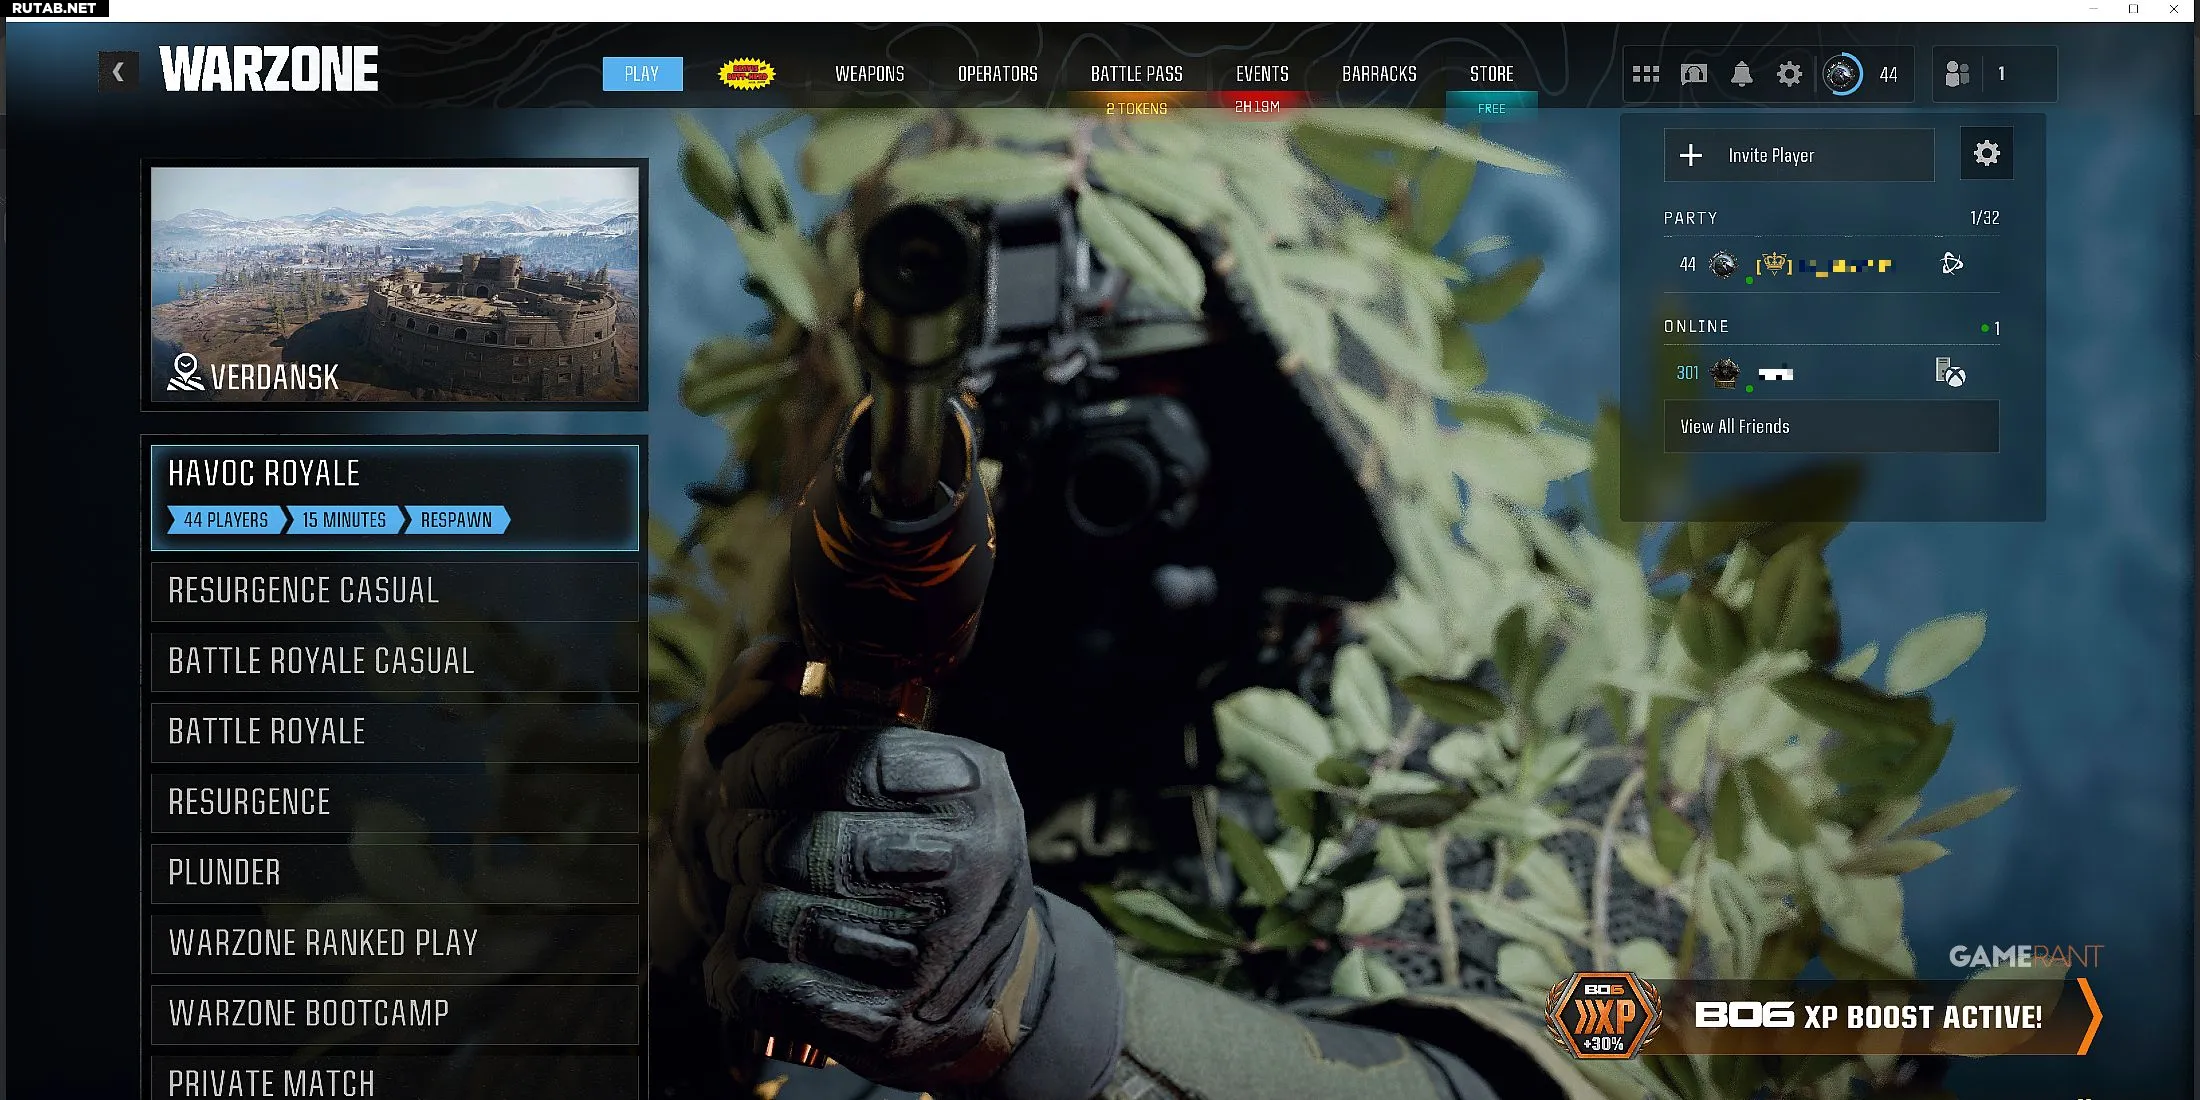Open notifications bell icon
The image size is (2200, 1100).
pos(1741,74)
